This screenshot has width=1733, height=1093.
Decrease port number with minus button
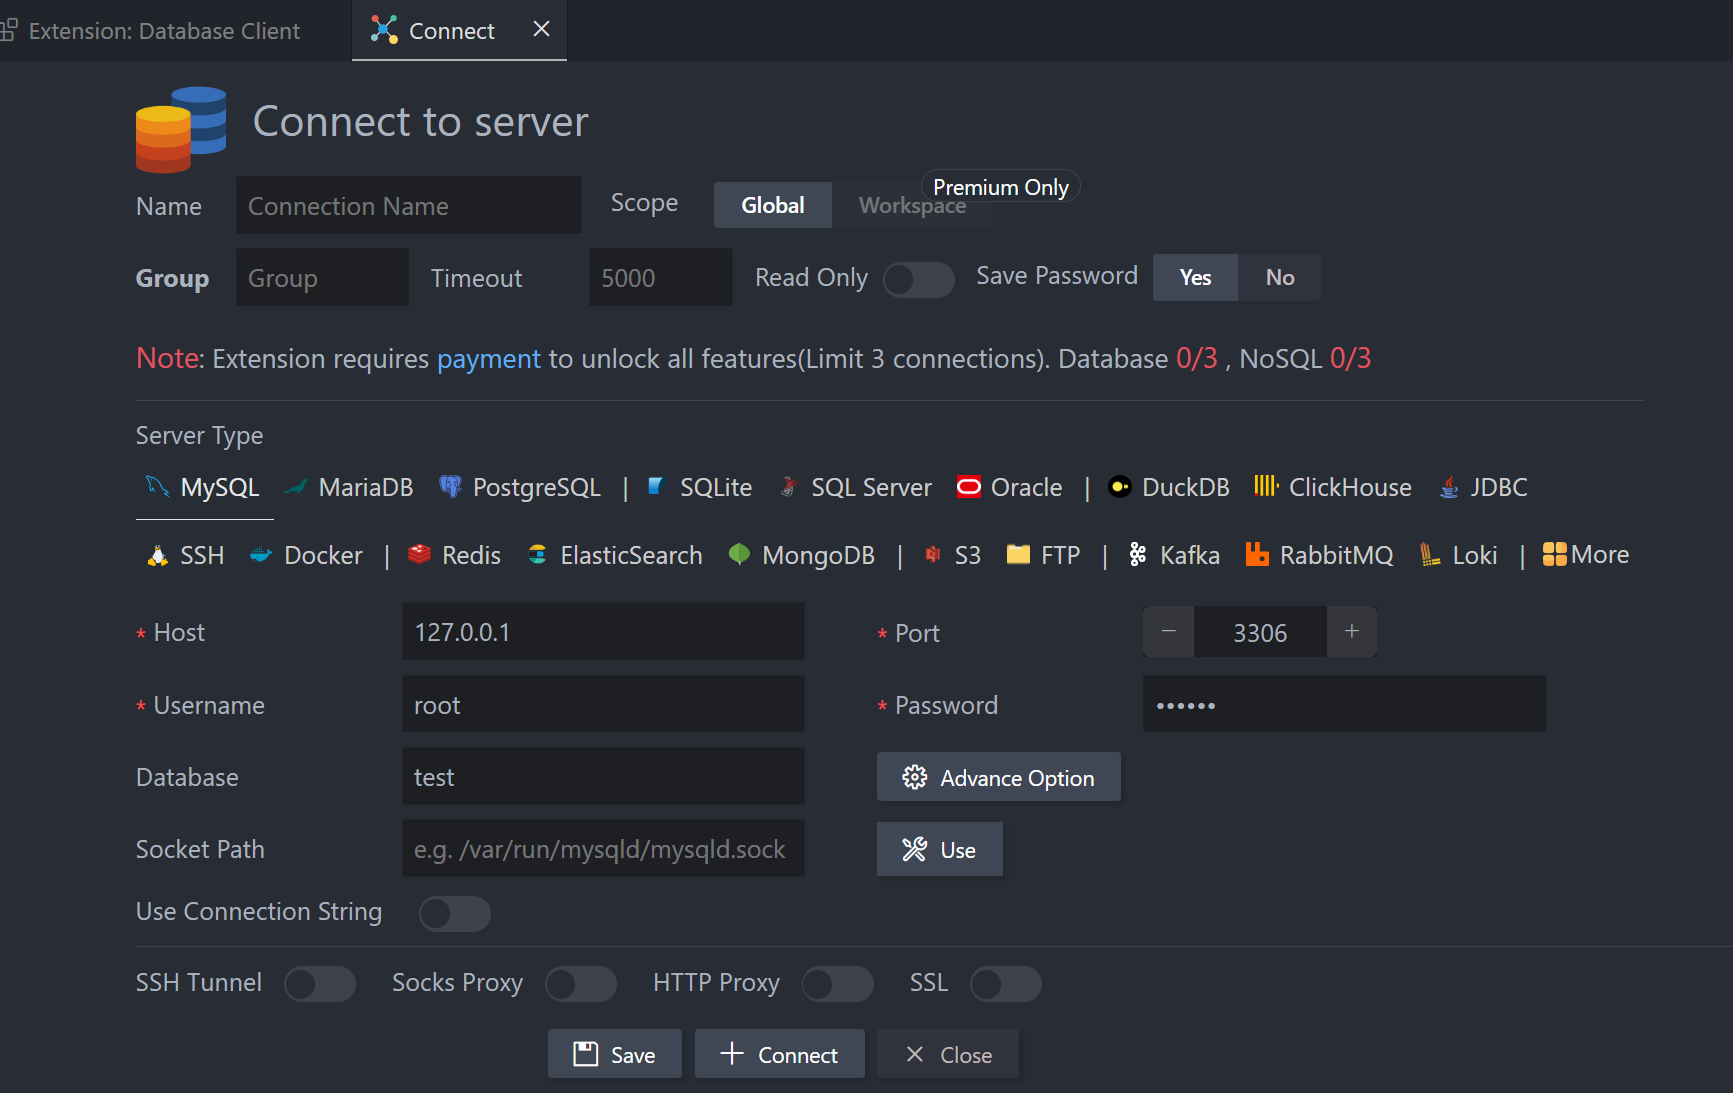click(1168, 632)
